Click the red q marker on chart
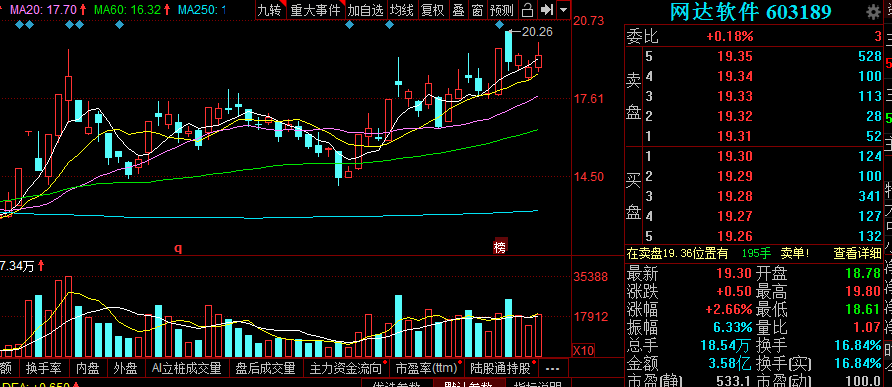Image resolution: width=892 pixels, height=387 pixels. 178,248
